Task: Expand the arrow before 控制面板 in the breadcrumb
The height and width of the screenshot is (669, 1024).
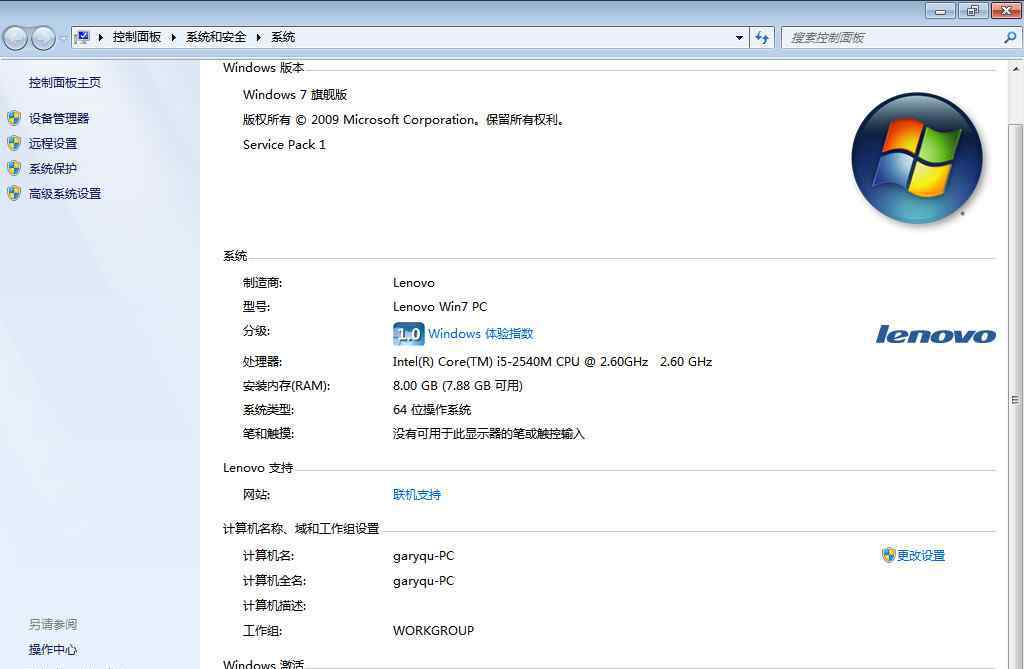Action: pos(101,37)
